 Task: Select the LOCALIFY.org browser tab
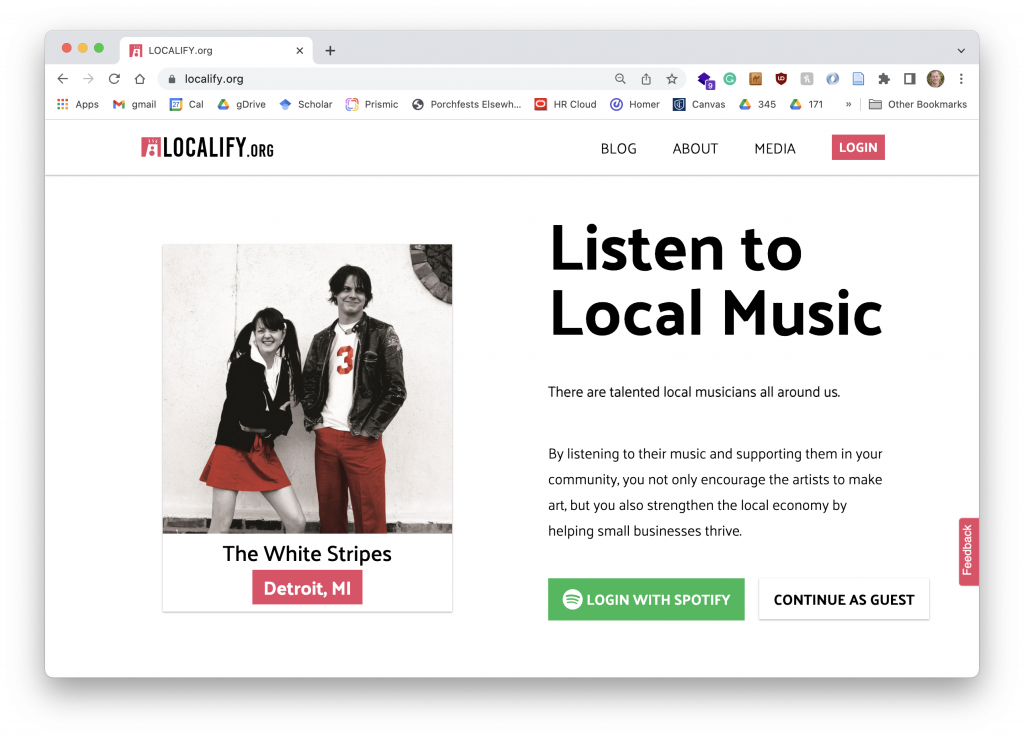coord(216,51)
